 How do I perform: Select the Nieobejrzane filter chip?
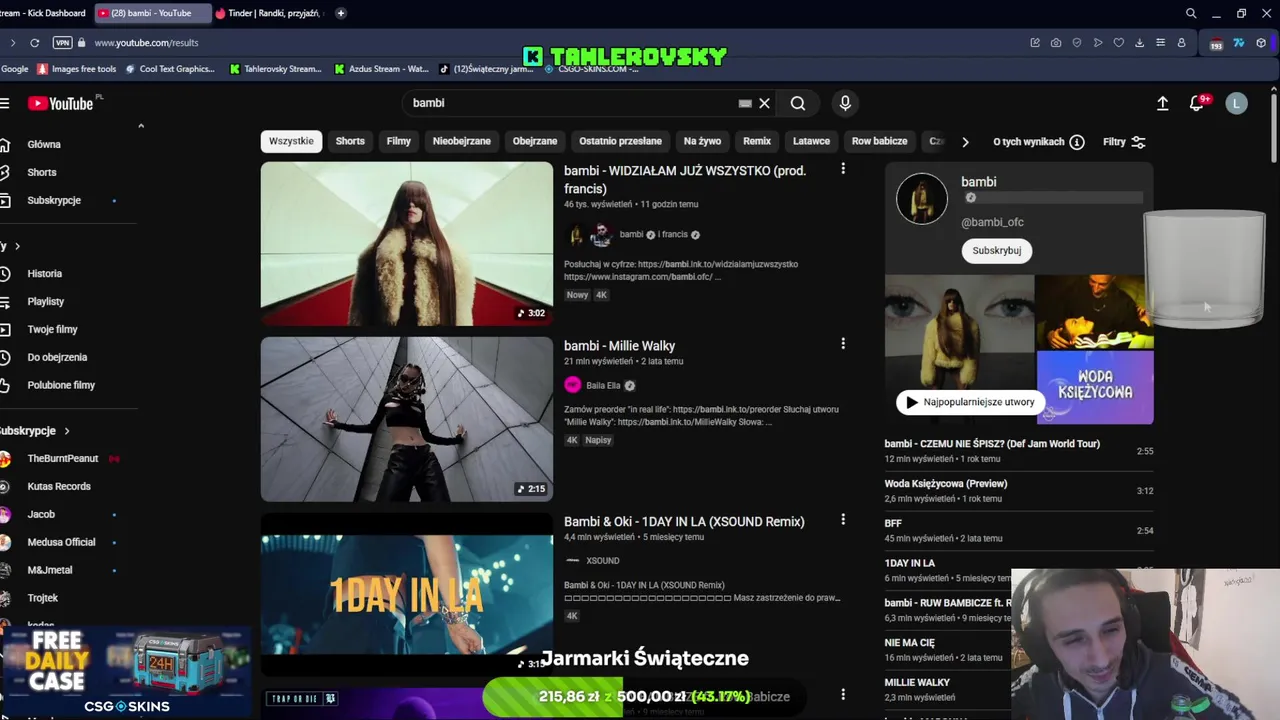pyautogui.click(x=462, y=141)
